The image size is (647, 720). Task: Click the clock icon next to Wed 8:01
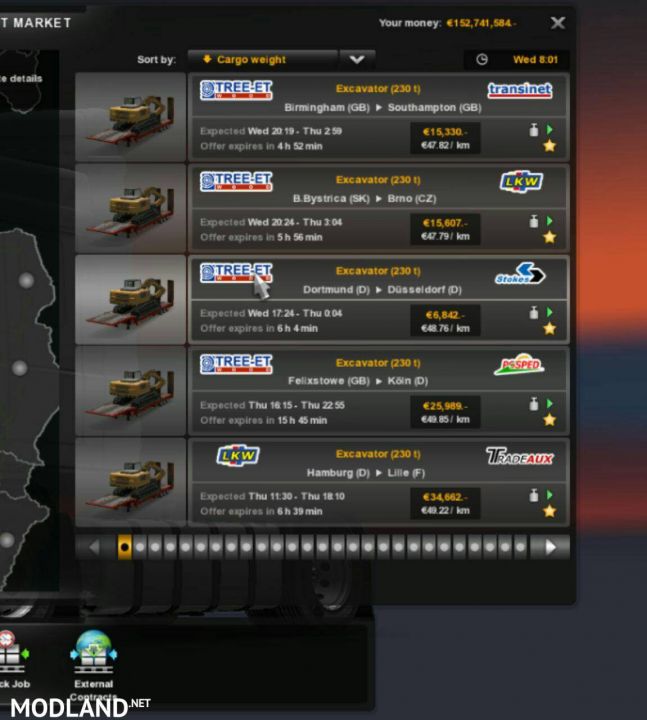pyautogui.click(x=482, y=59)
